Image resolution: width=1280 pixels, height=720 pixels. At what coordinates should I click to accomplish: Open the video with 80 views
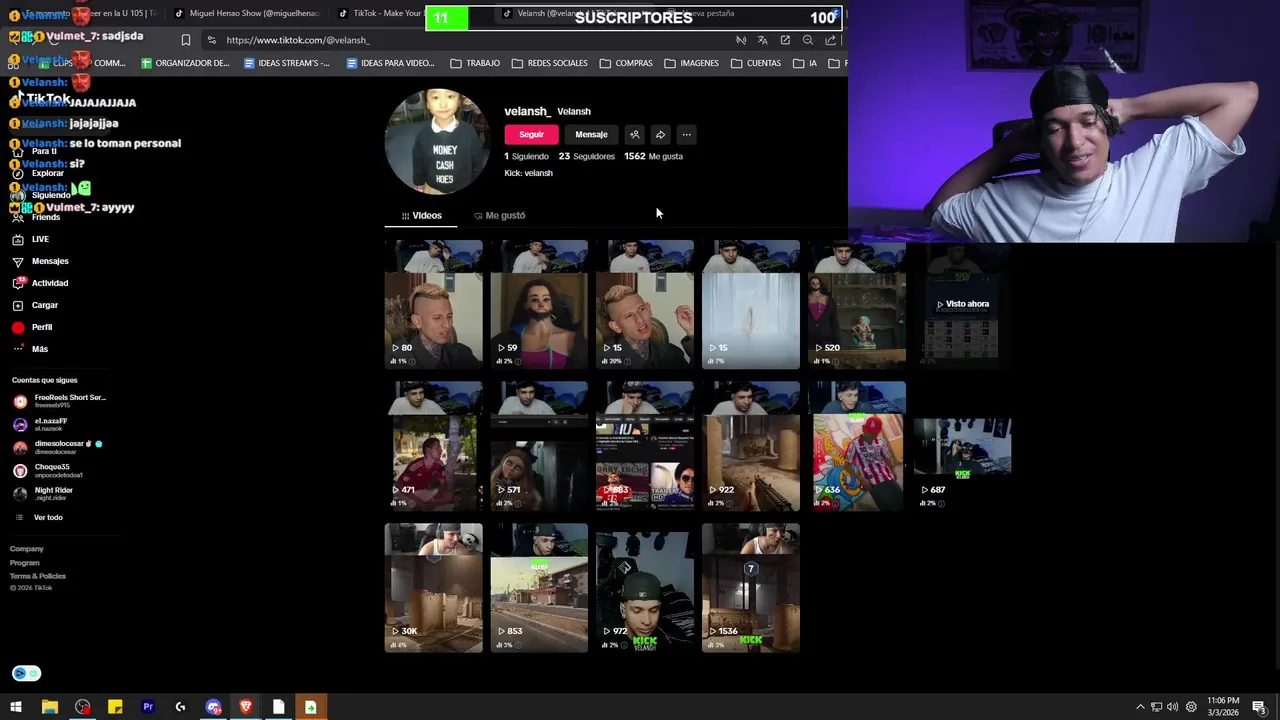(x=433, y=304)
